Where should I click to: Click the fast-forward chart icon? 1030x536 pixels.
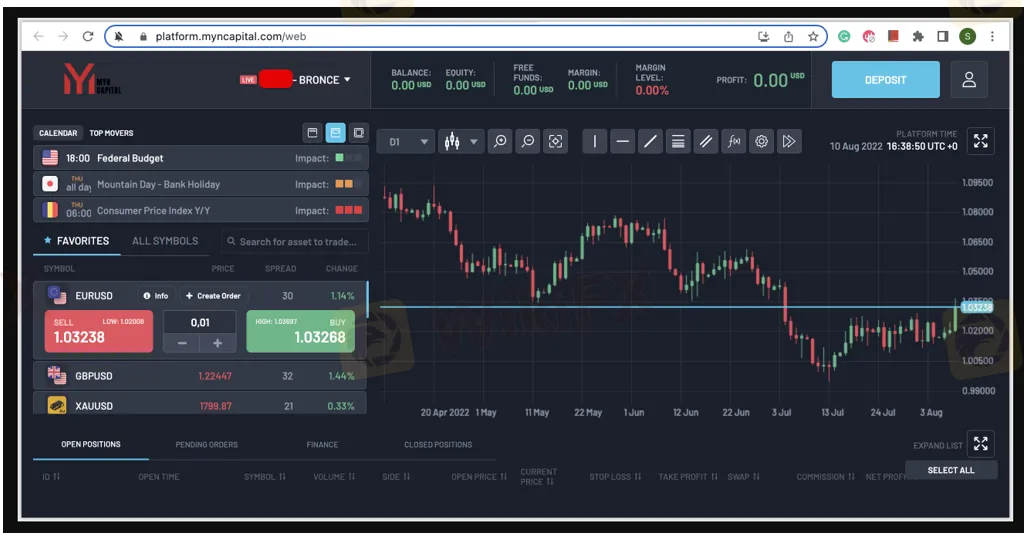(x=789, y=141)
